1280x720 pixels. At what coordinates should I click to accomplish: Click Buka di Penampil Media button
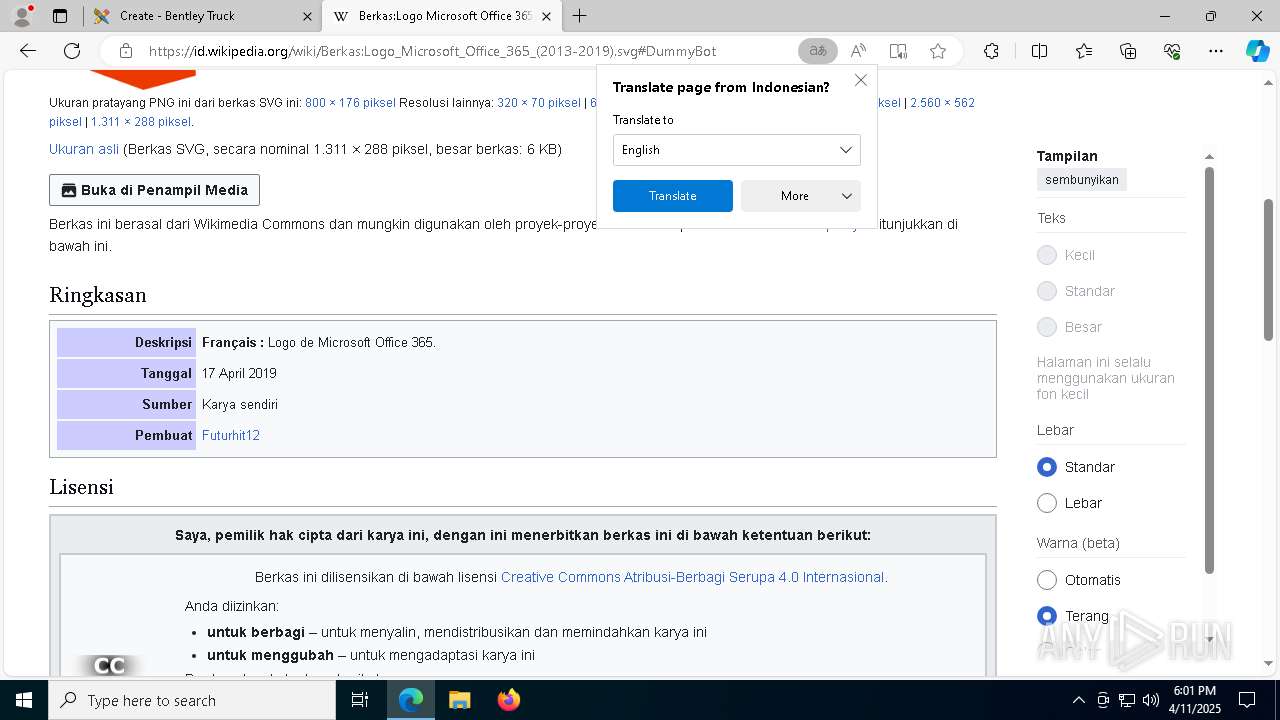click(x=154, y=190)
